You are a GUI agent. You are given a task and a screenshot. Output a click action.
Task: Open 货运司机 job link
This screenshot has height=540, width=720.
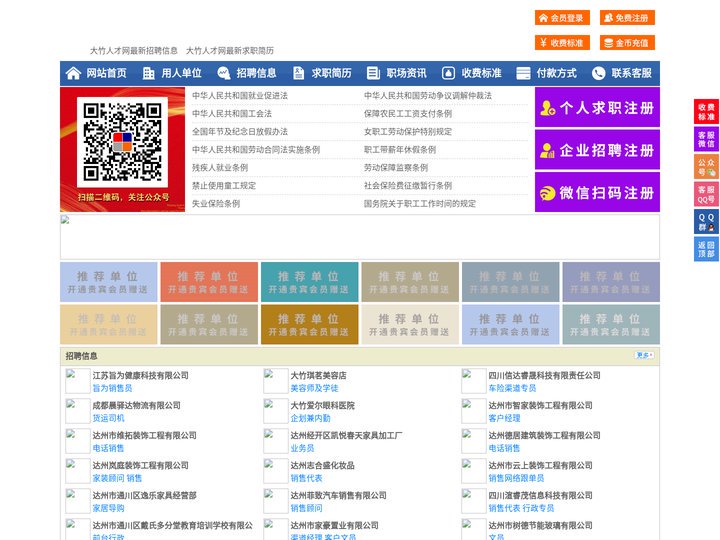click(108, 418)
